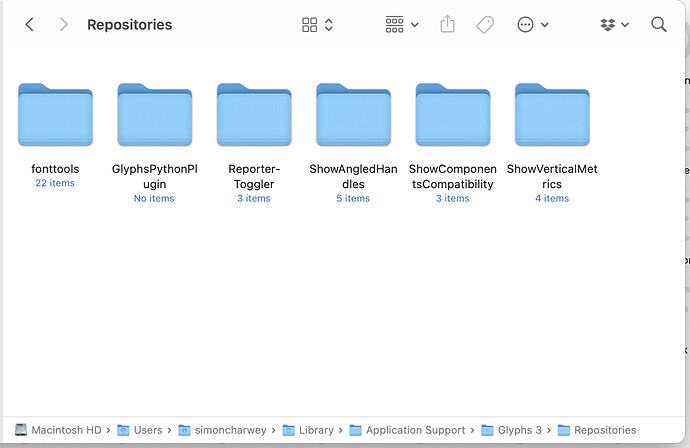The width and height of the screenshot is (690, 448).
Task: Select the fonttools folder
Action: tap(55, 115)
